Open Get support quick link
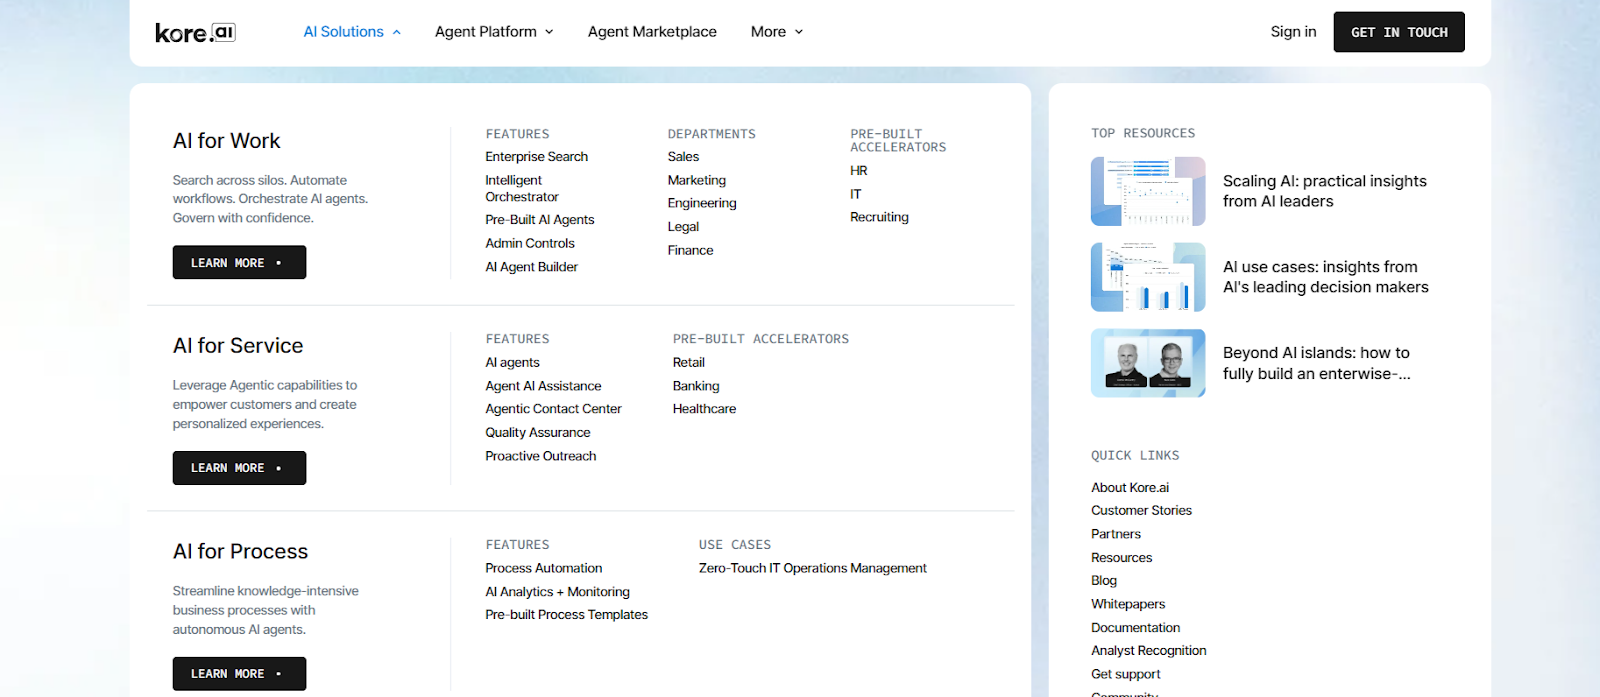 click(x=1126, y=675)
